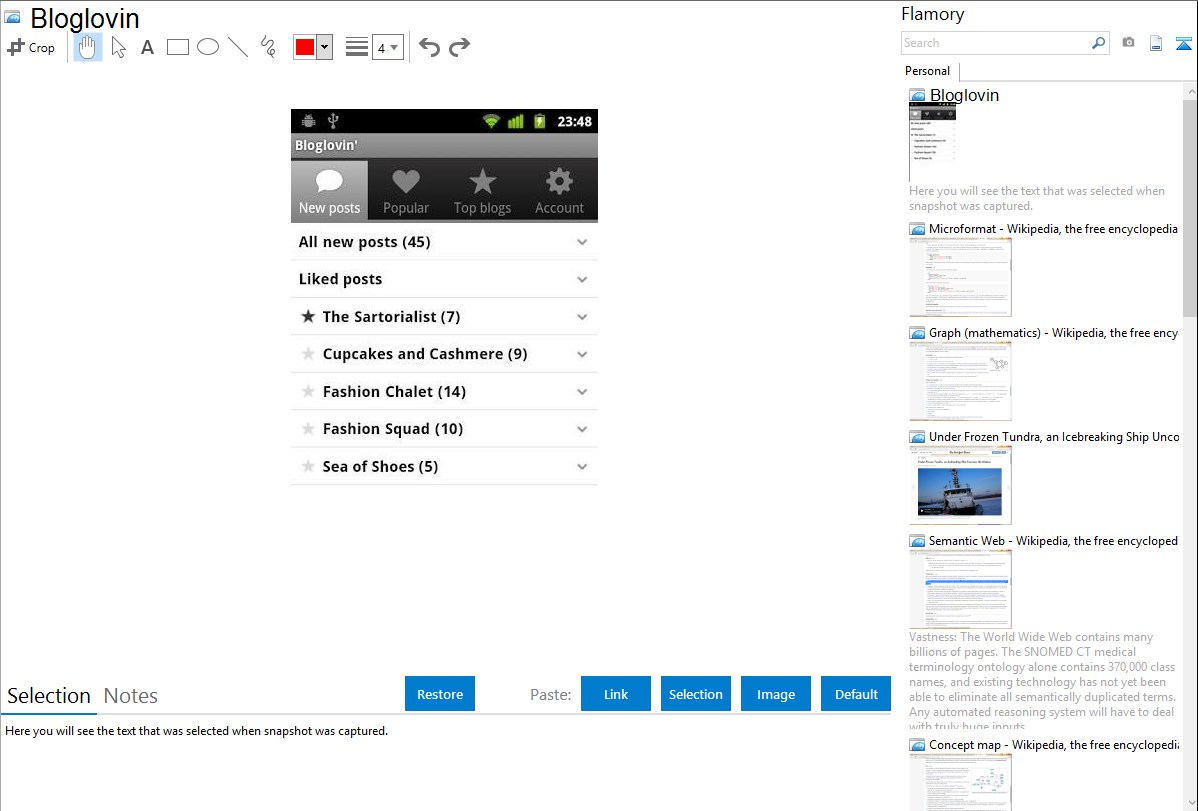Open the New posts tab in phone screenshot
This screenshot has height=811, width=1198.
pyautogui.click(x=329, y=190)
